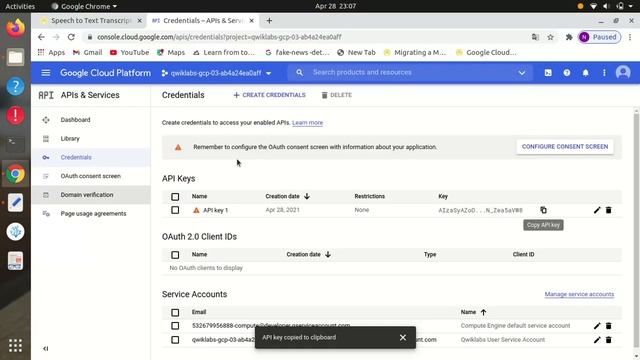Image resolution: width=640 pixels, height=360 pixels.
Task: Open Text Editor from the dock
Action: pyautogui.click(x=15, y=202)
